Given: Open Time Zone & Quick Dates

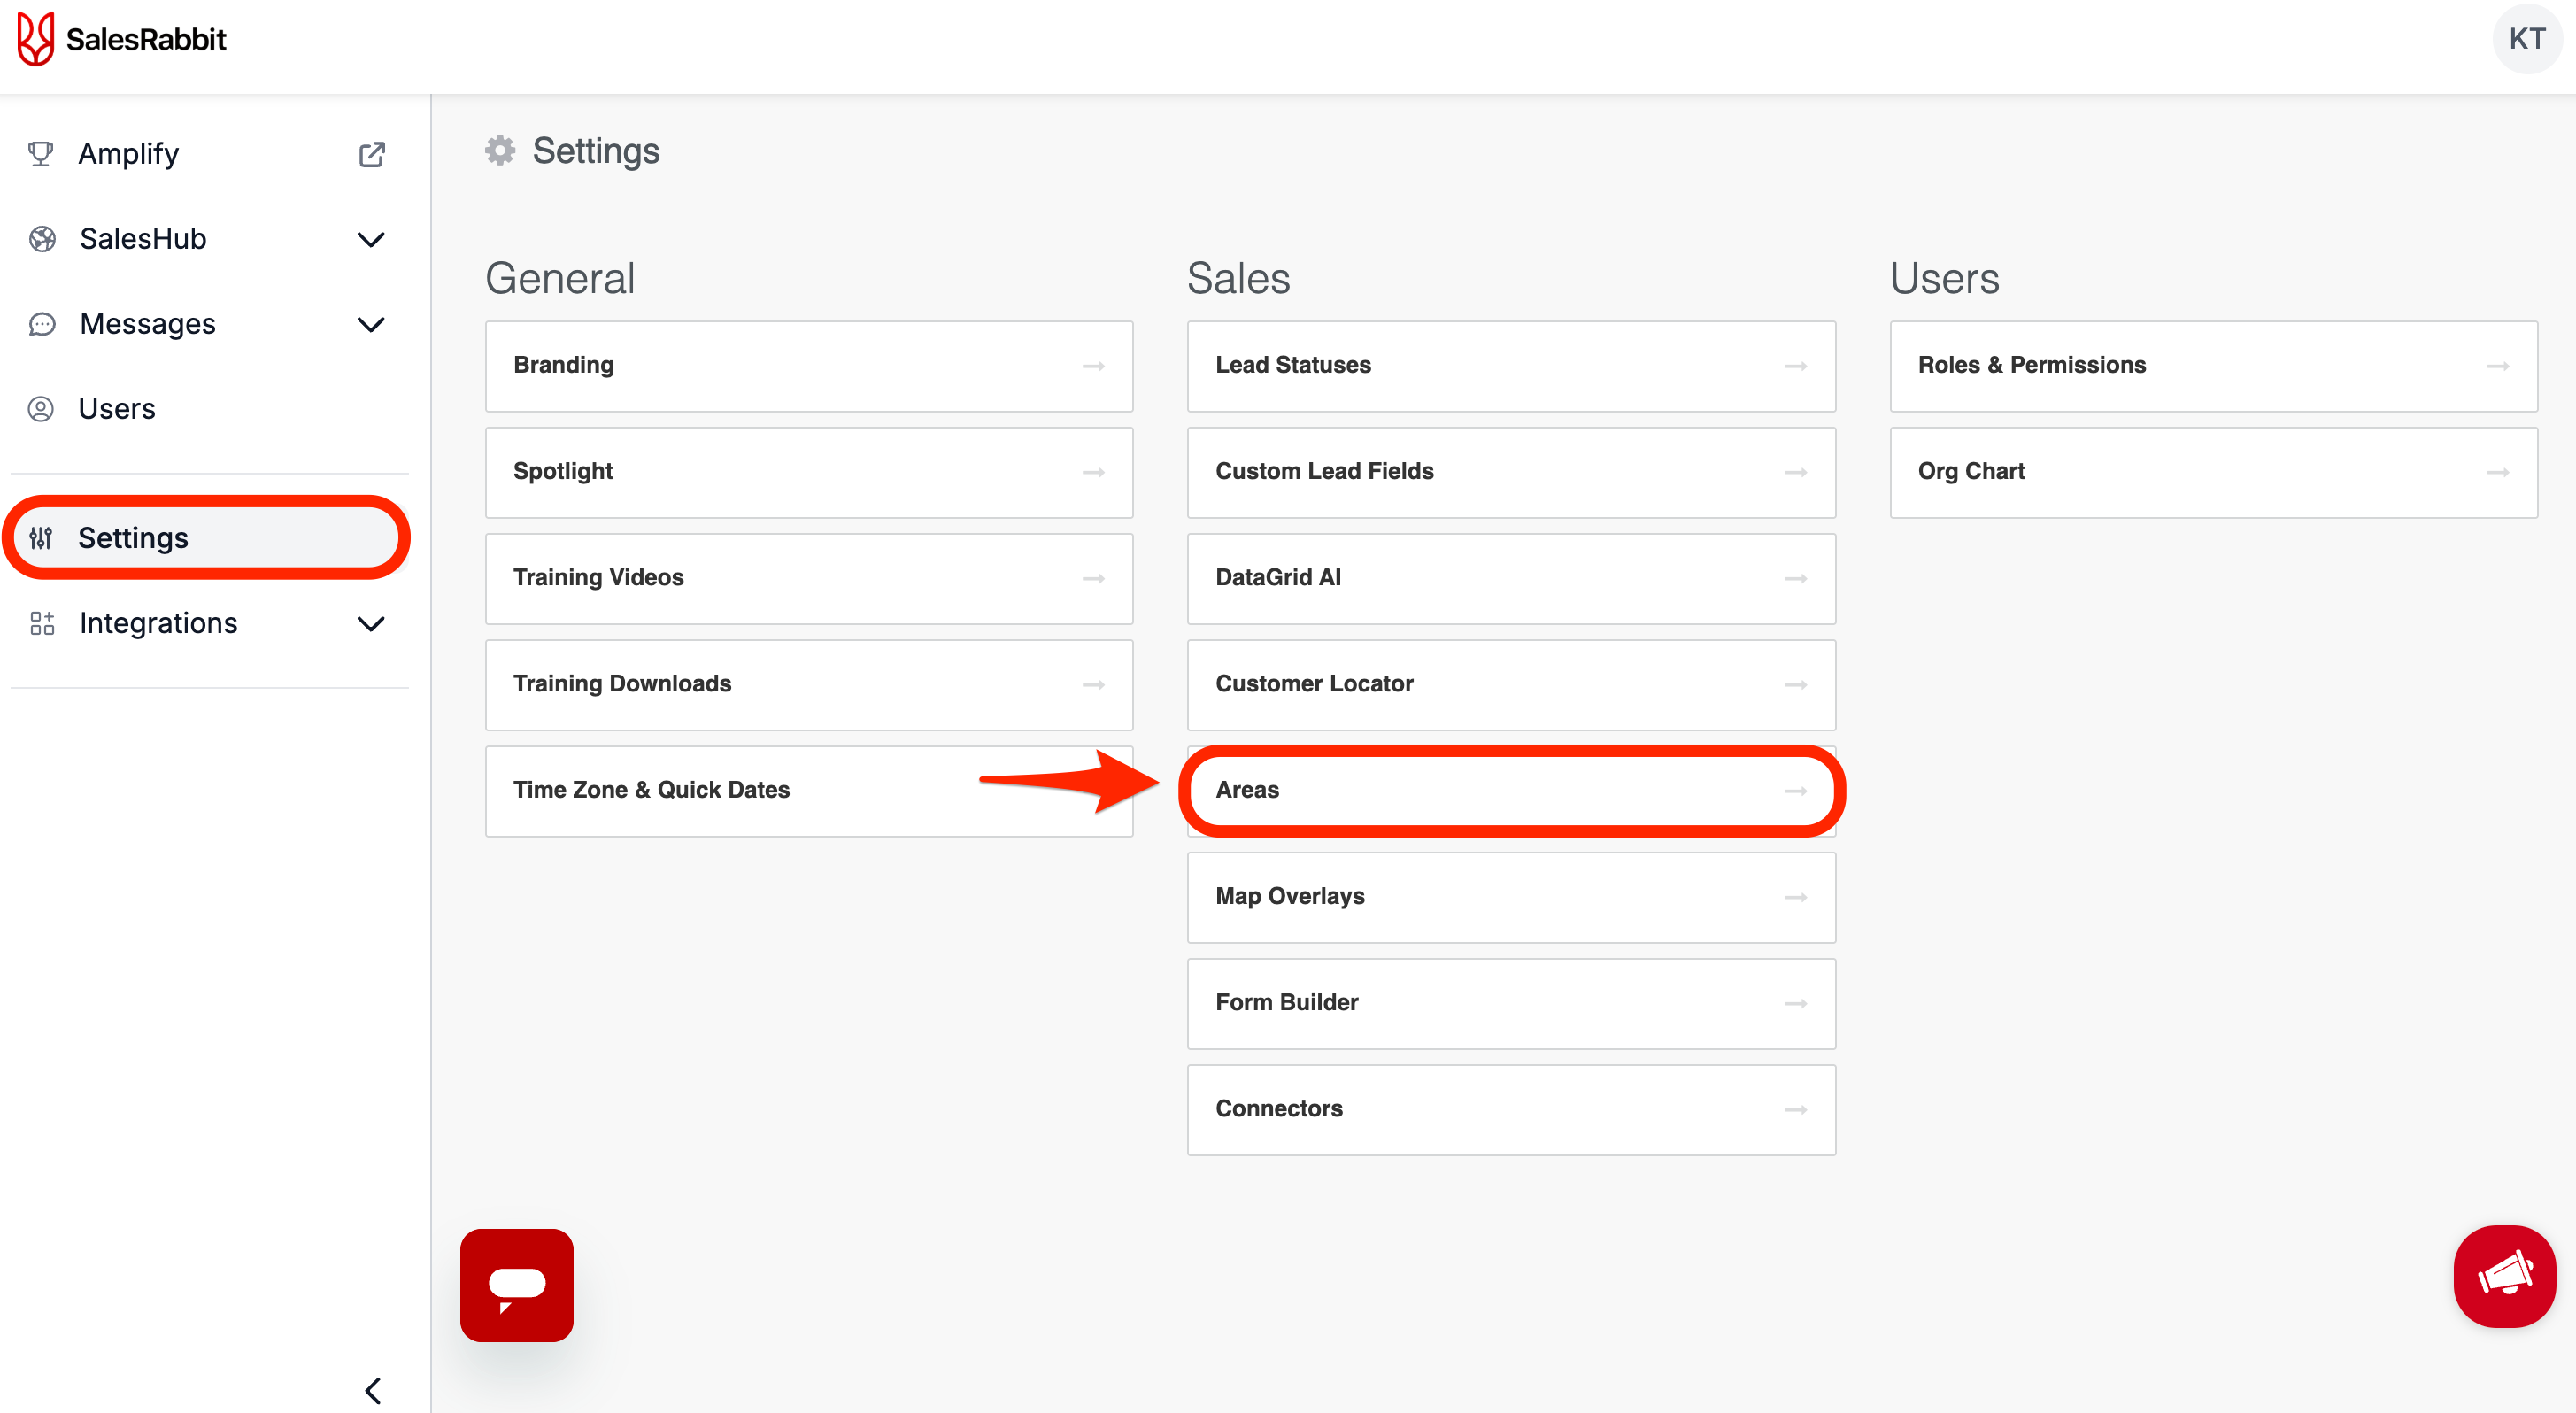Looking at the screenshot, I should pos(809,791).
